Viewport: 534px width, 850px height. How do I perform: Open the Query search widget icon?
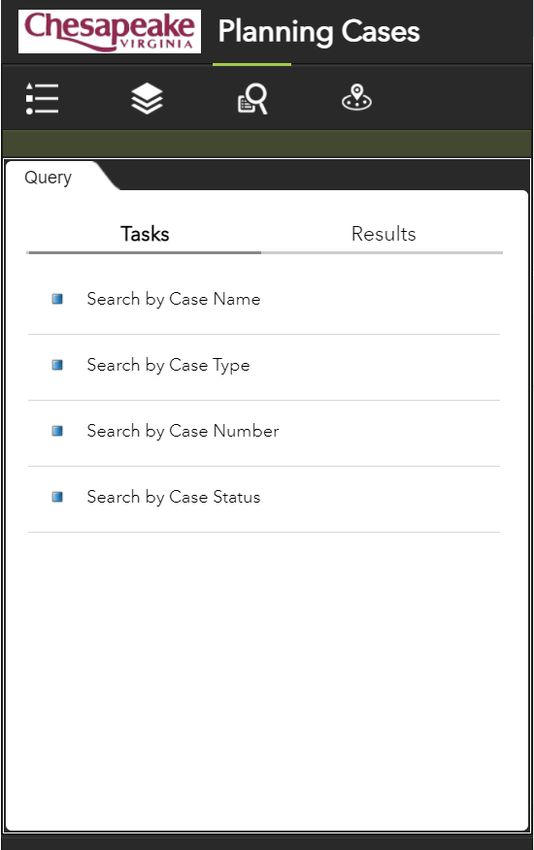pos(252,99)
